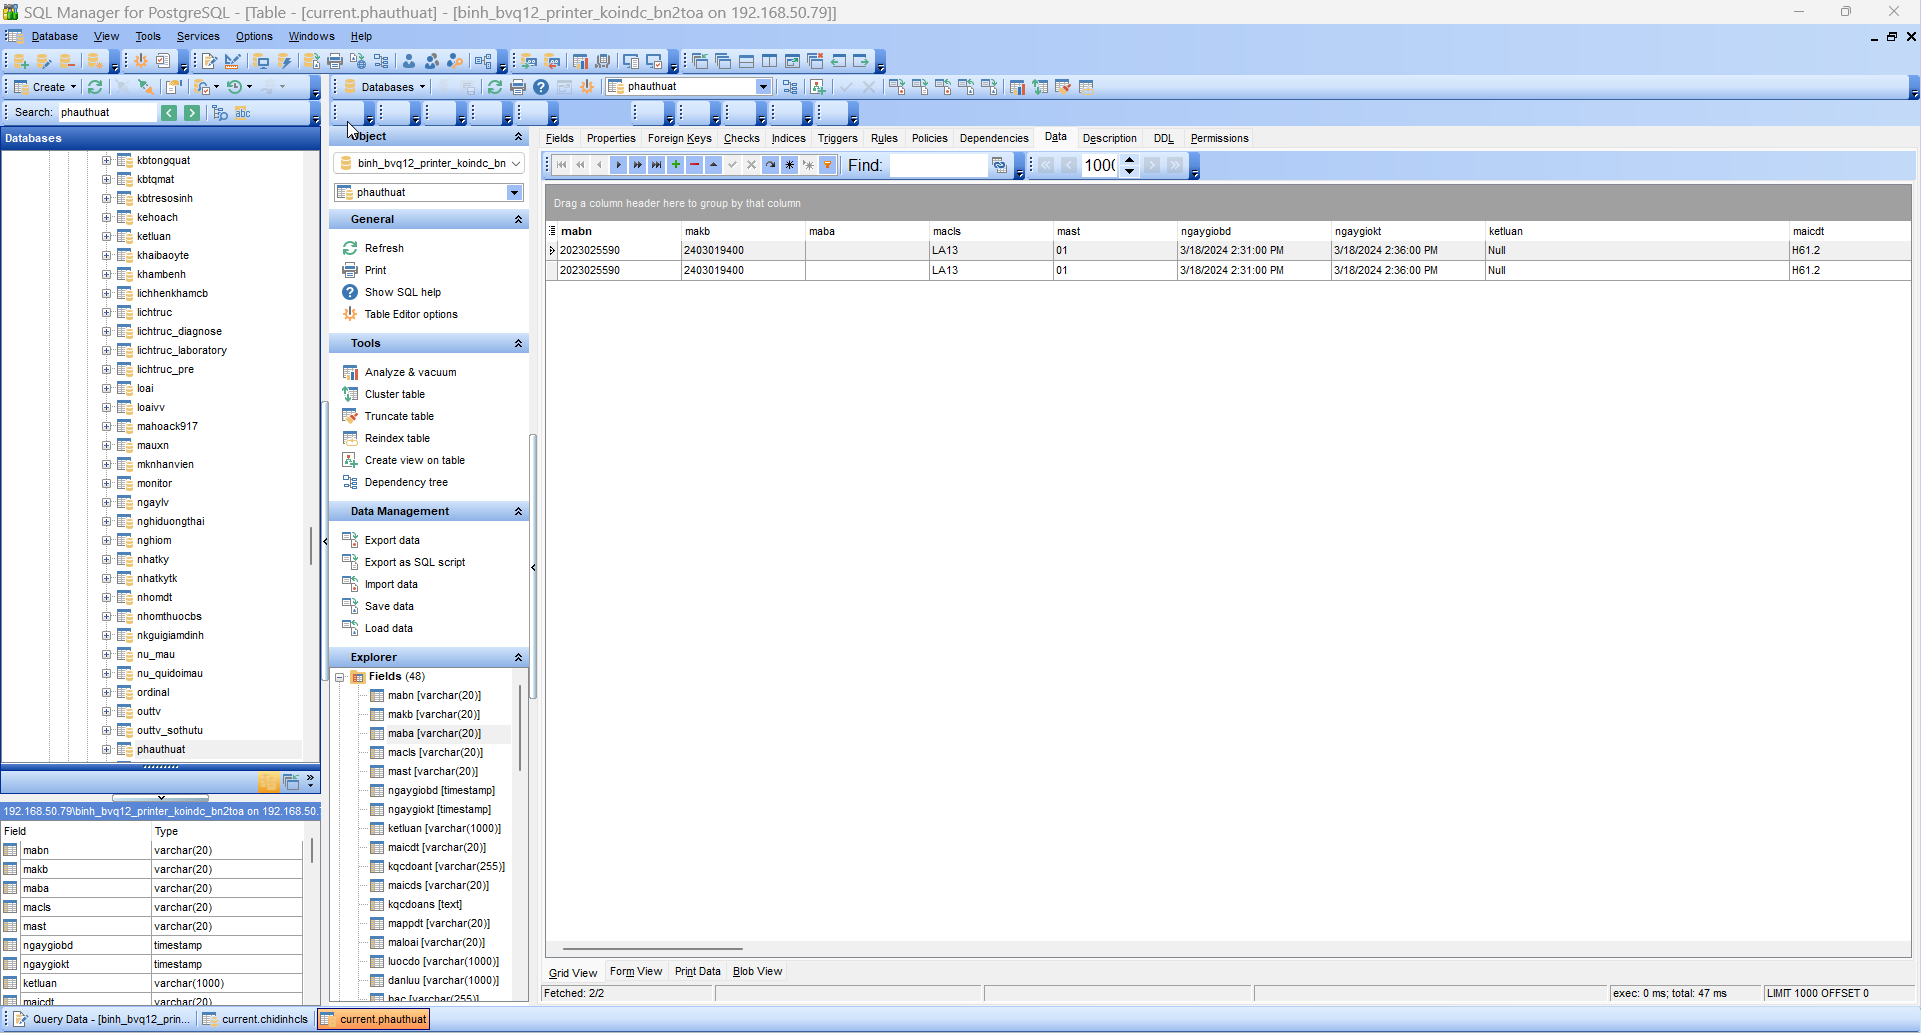Open the Services menu
Screen dimensions: 1921x1033
tap(198, 36)
